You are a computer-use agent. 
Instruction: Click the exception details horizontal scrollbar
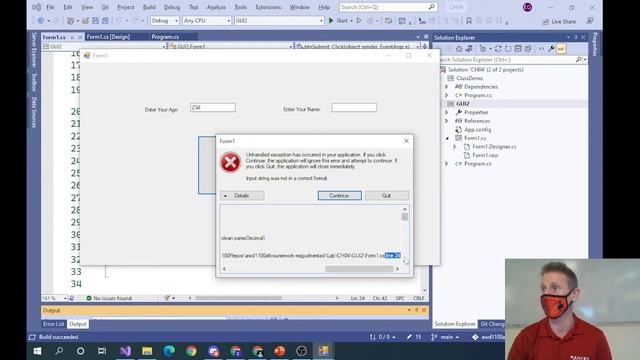[x=359, y=269]
